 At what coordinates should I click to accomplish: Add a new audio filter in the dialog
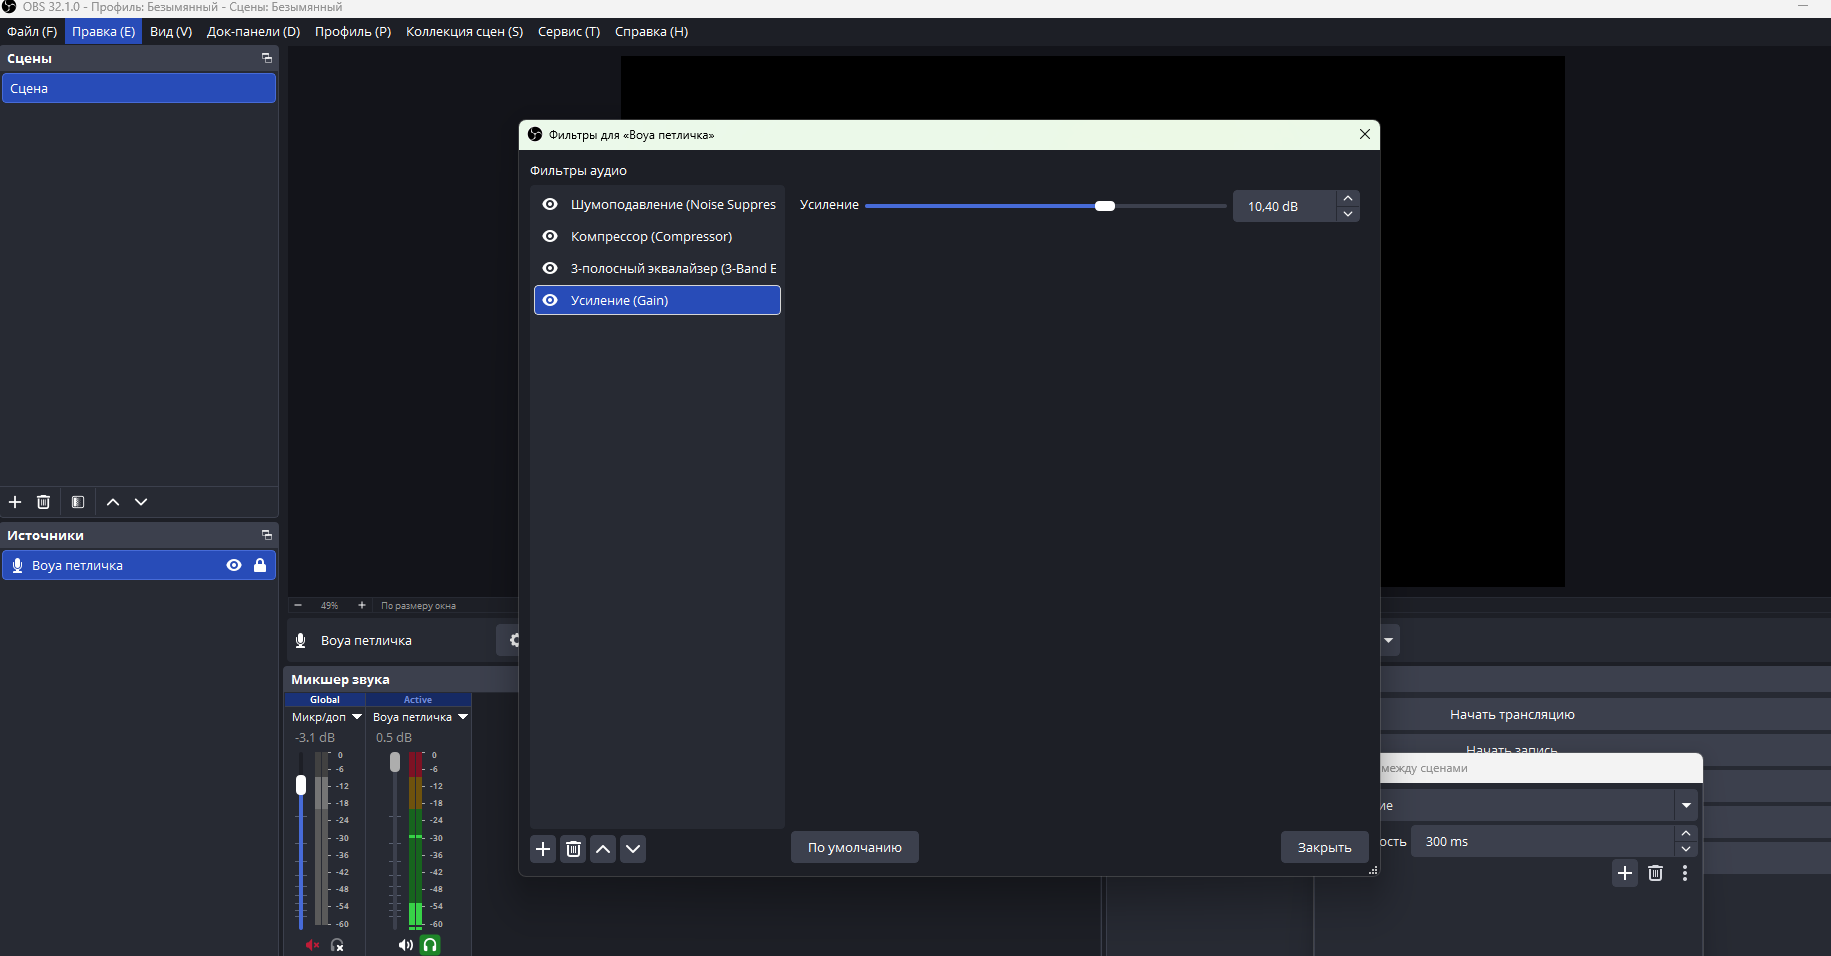543,849
